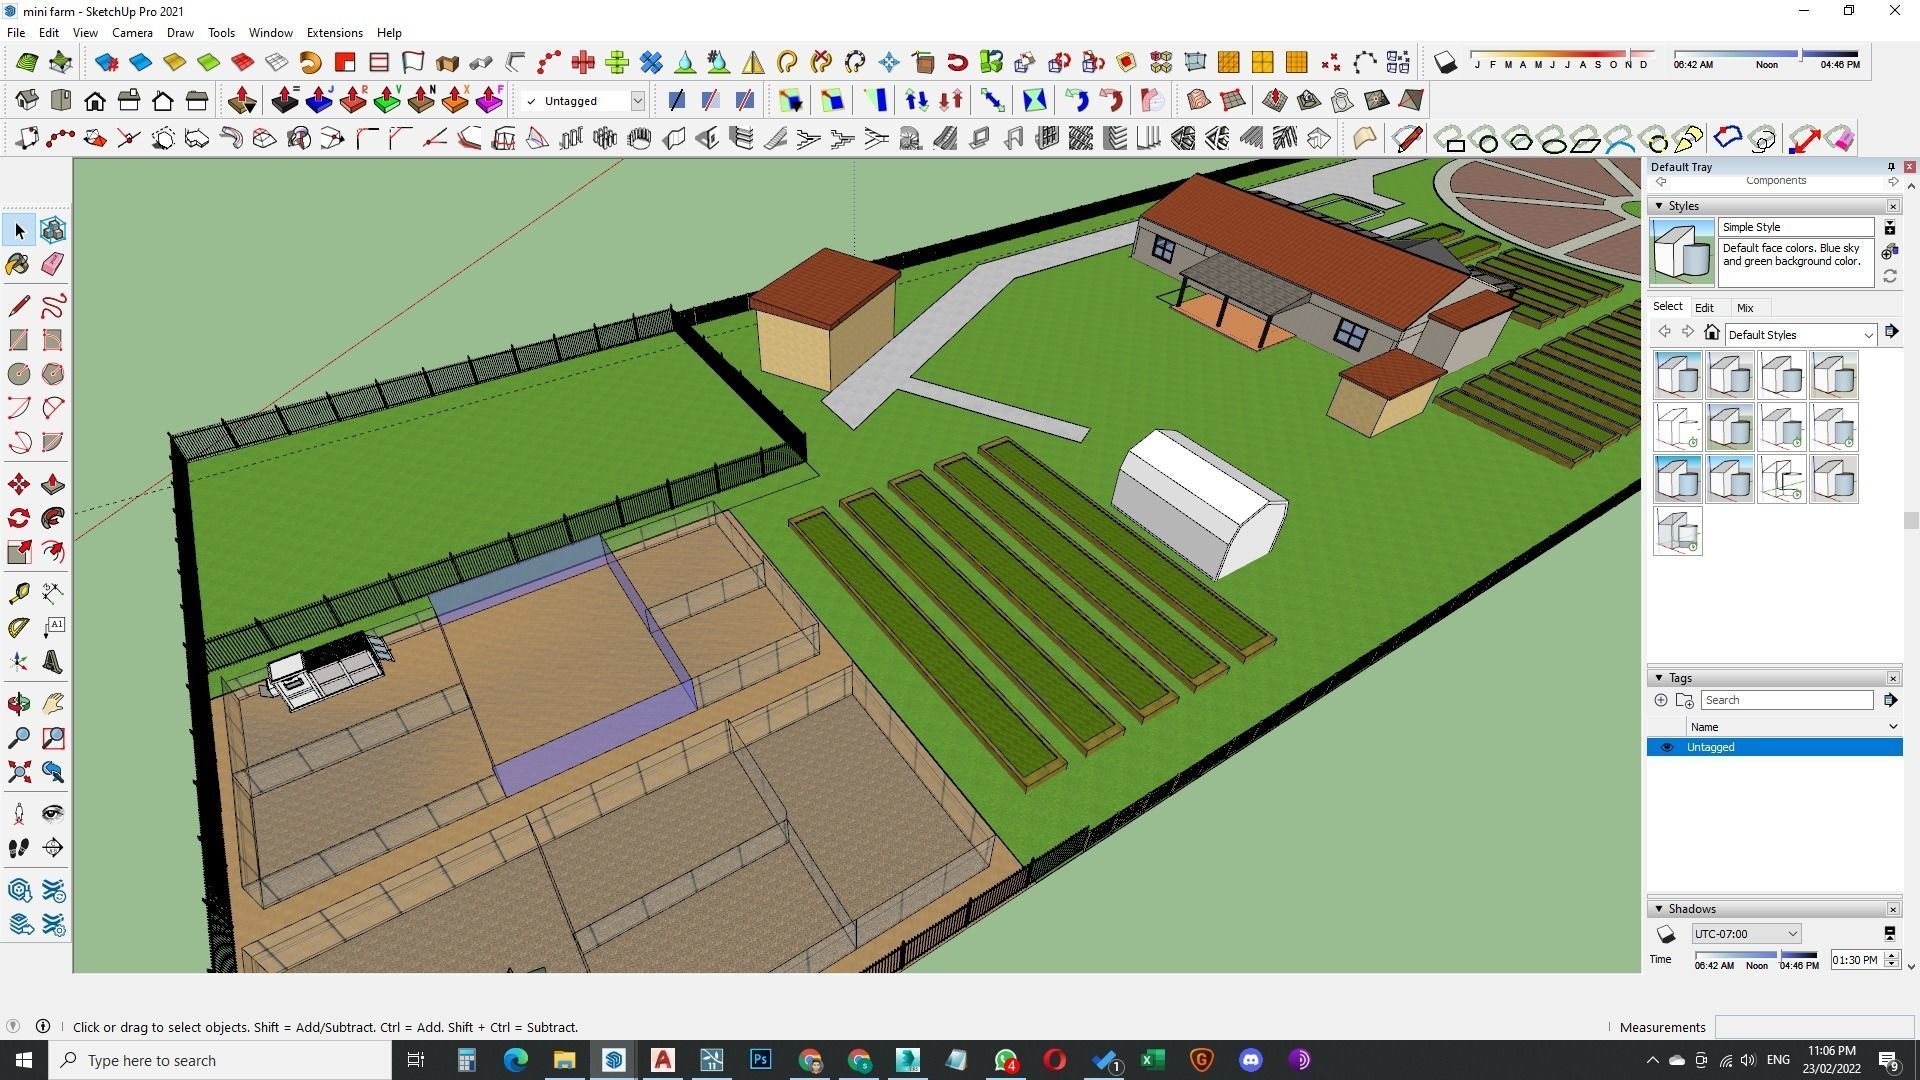This screenshot has width=1920, height=1080.
Task: Toggle visibility of the Untagged tag
Action: click(x=1666, y=747)
